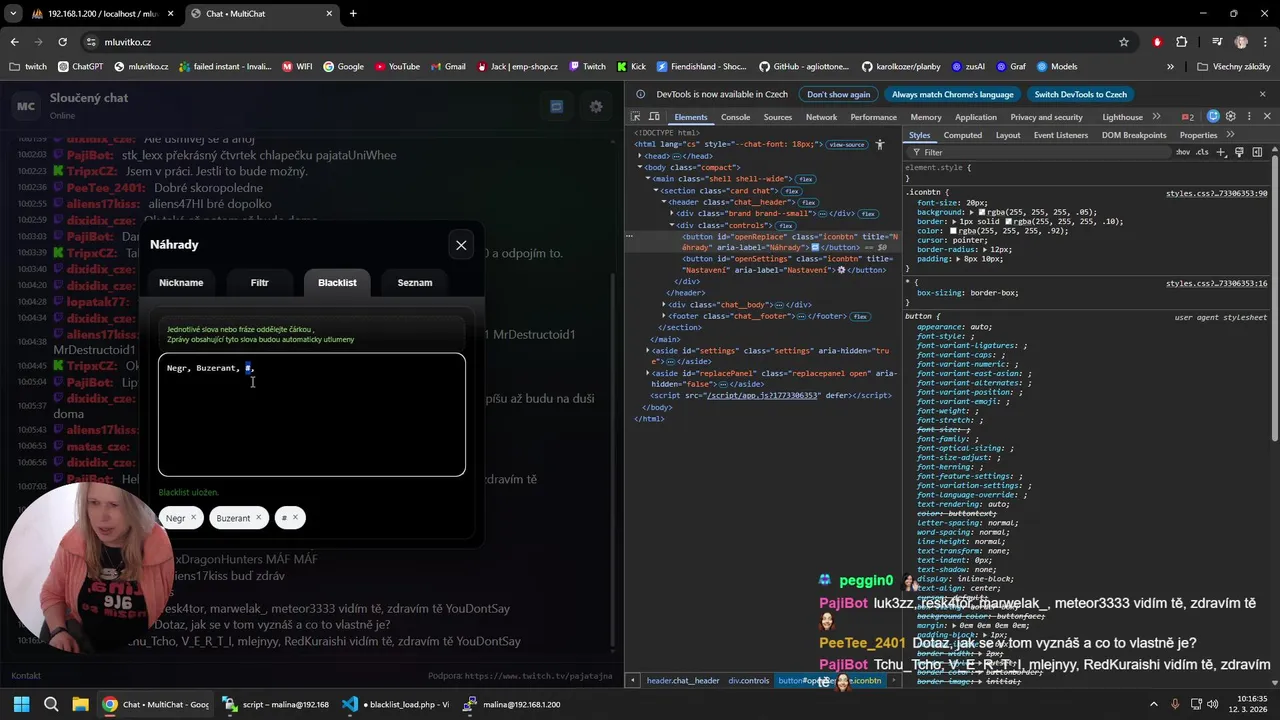This screenshot has width=1280, height=720.
Task: Dismiss the DevTools language infobar
Action: tap(1262, 94)
